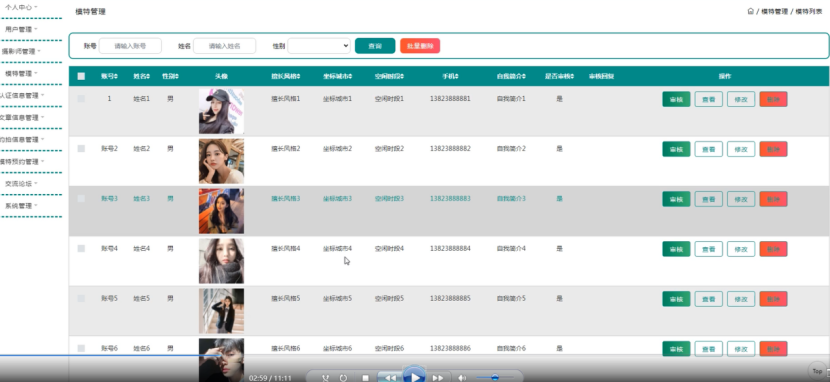Select 自我简介4 table cell
Screen dimensions: 830x382
(x=511, y=248)
